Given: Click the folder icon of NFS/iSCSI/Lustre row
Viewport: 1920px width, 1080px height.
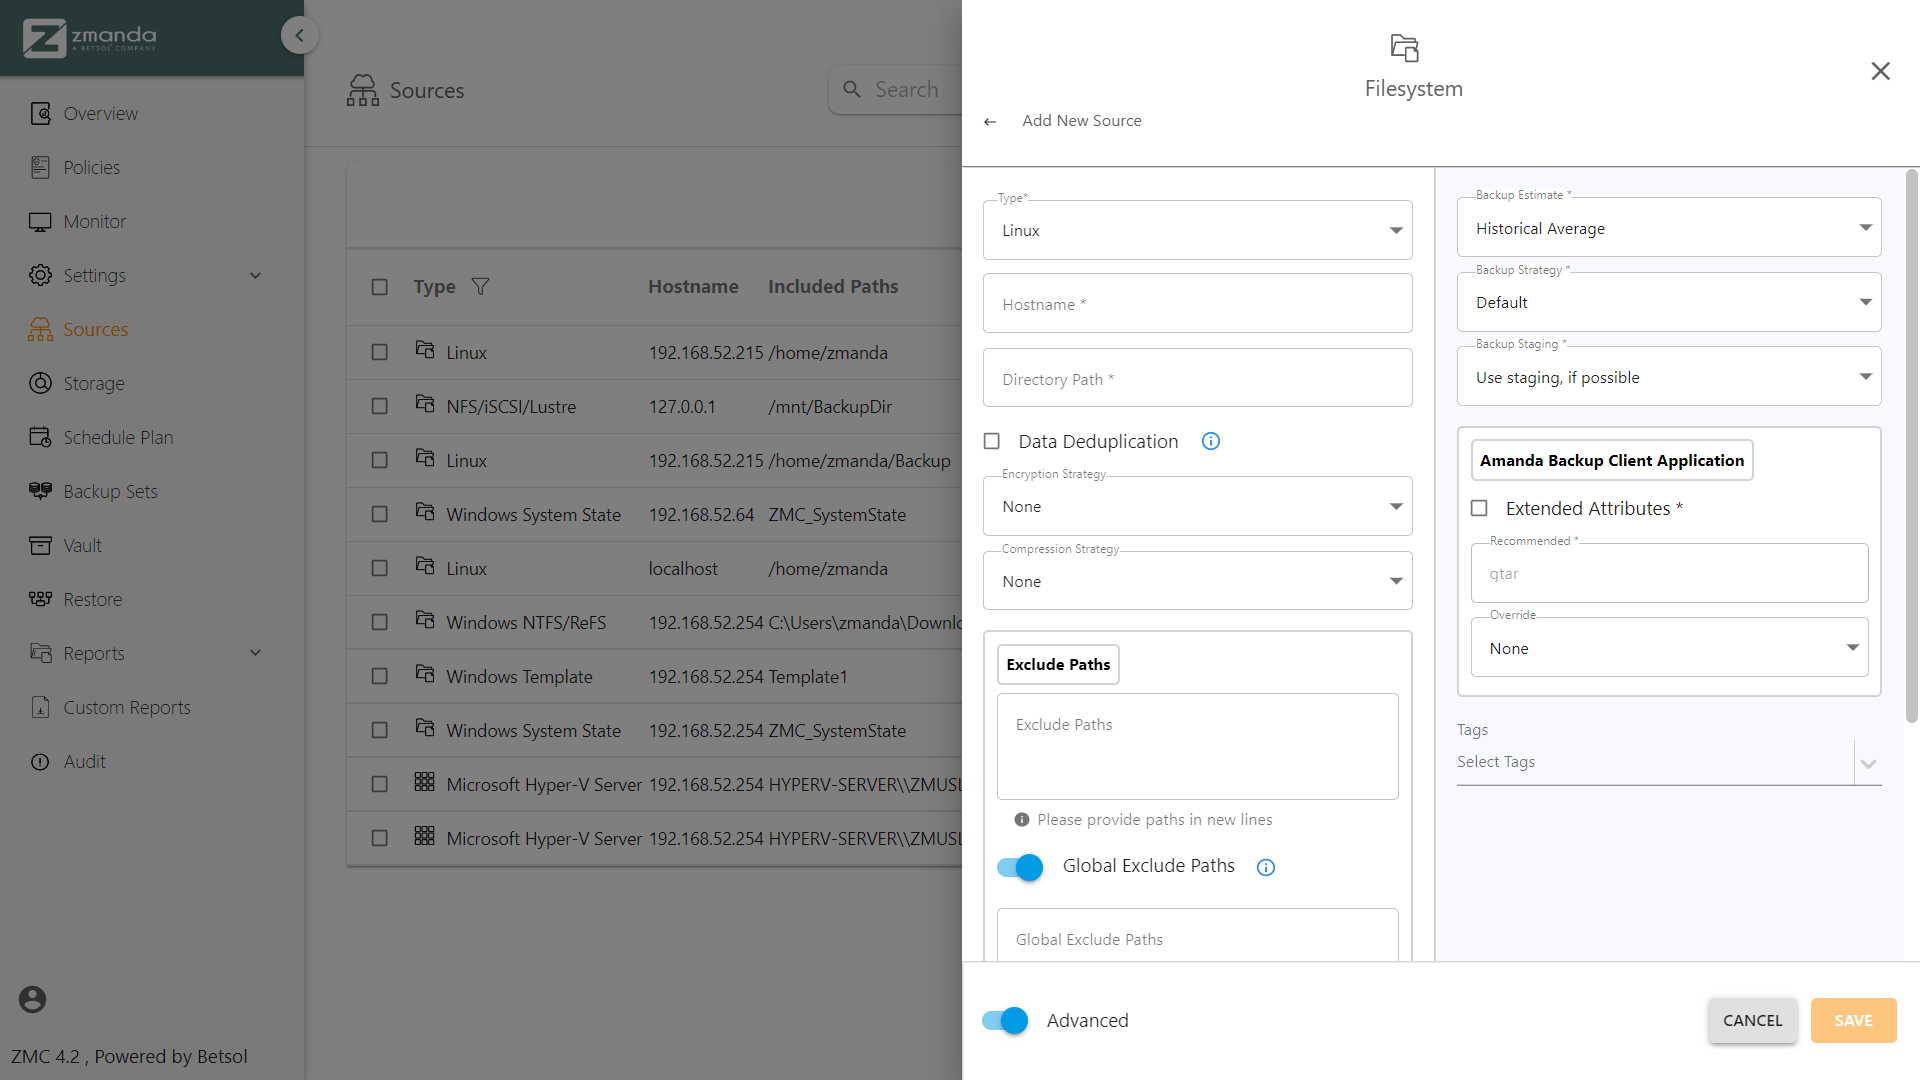Looking at the screenshot, I should tap(425, 403).
